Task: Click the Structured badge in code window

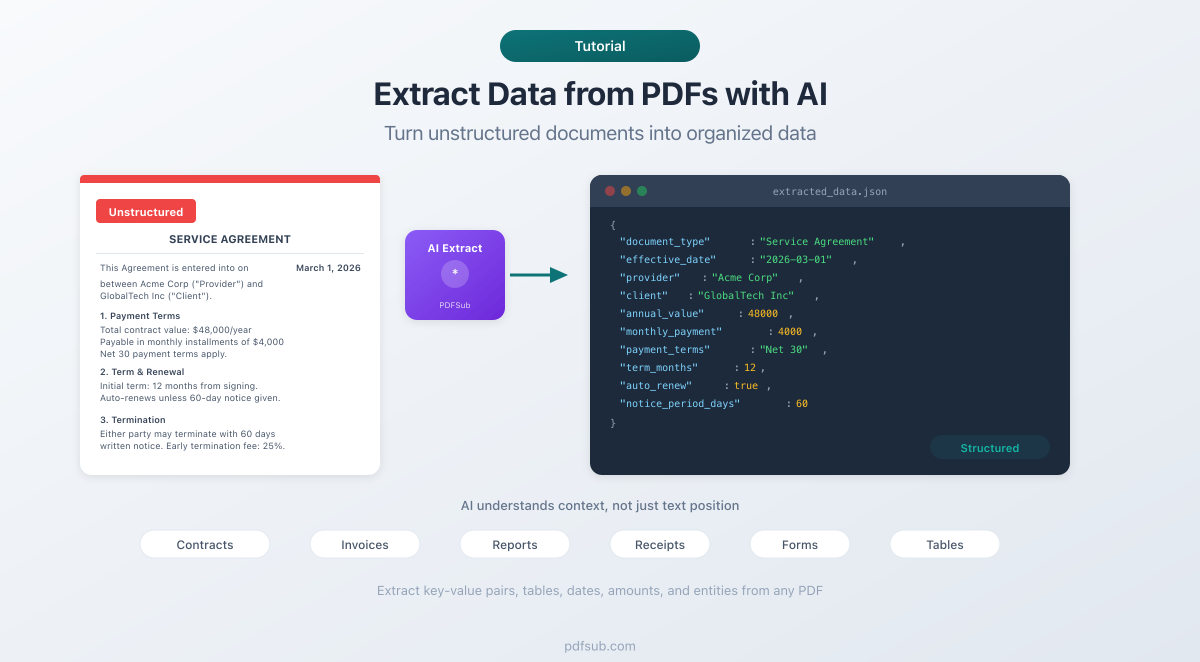Action: [x=990, y=448]
